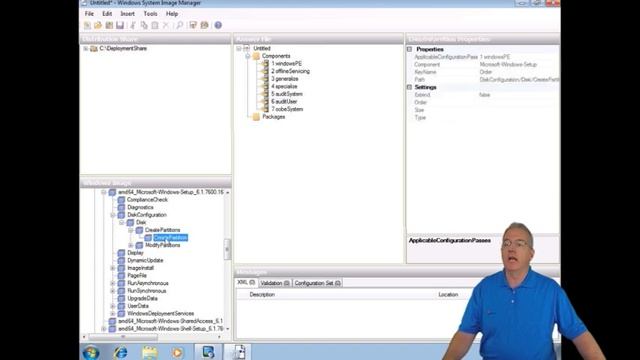The height and width of the screenshot is (360, 640).
Task: Save the answer file with toolbar icon
Action: point(120,25)
